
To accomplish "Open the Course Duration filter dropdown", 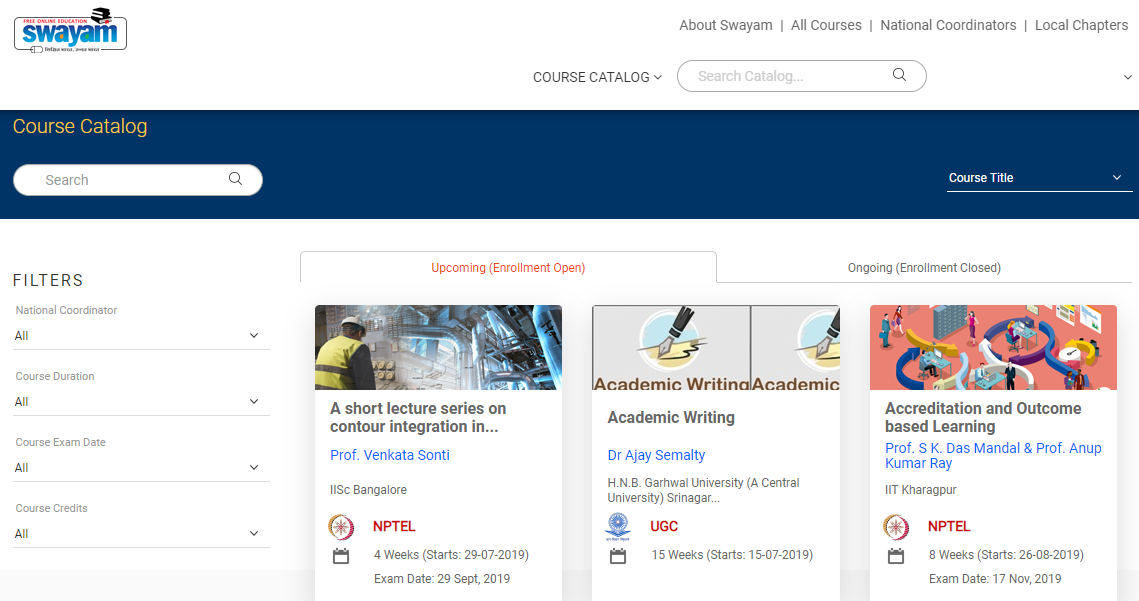I will (x=140, y=402).
